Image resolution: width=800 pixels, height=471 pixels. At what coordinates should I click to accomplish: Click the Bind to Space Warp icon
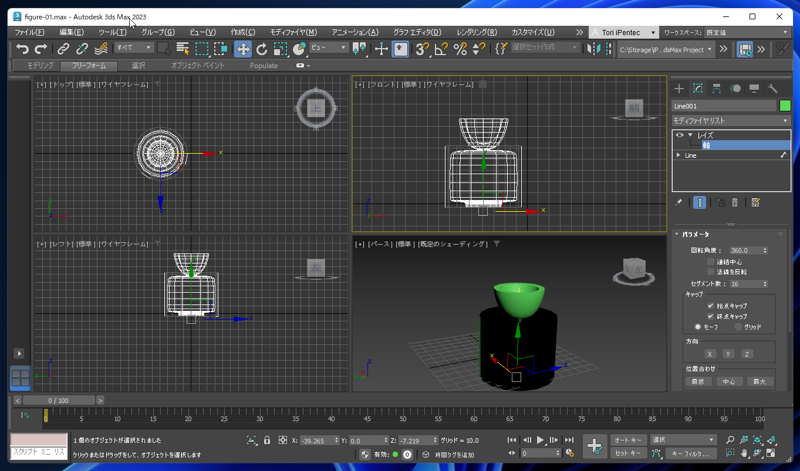click(x=101, y=49)
